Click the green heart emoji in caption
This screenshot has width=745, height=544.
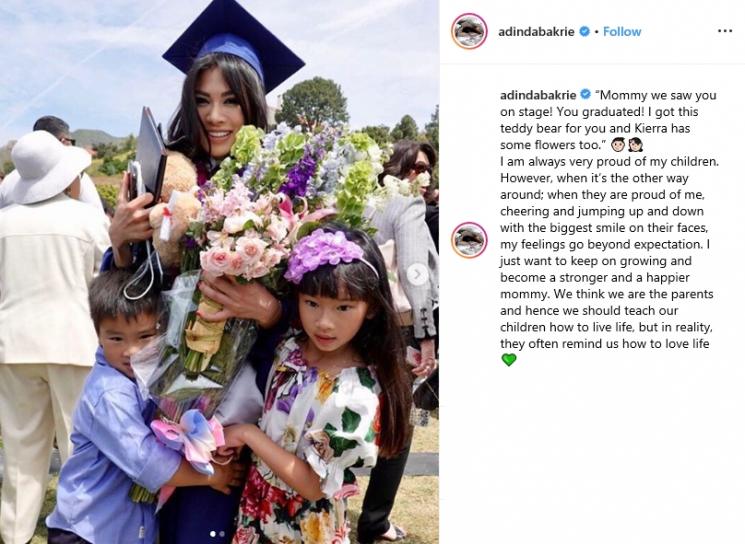[x=509, y=361]
